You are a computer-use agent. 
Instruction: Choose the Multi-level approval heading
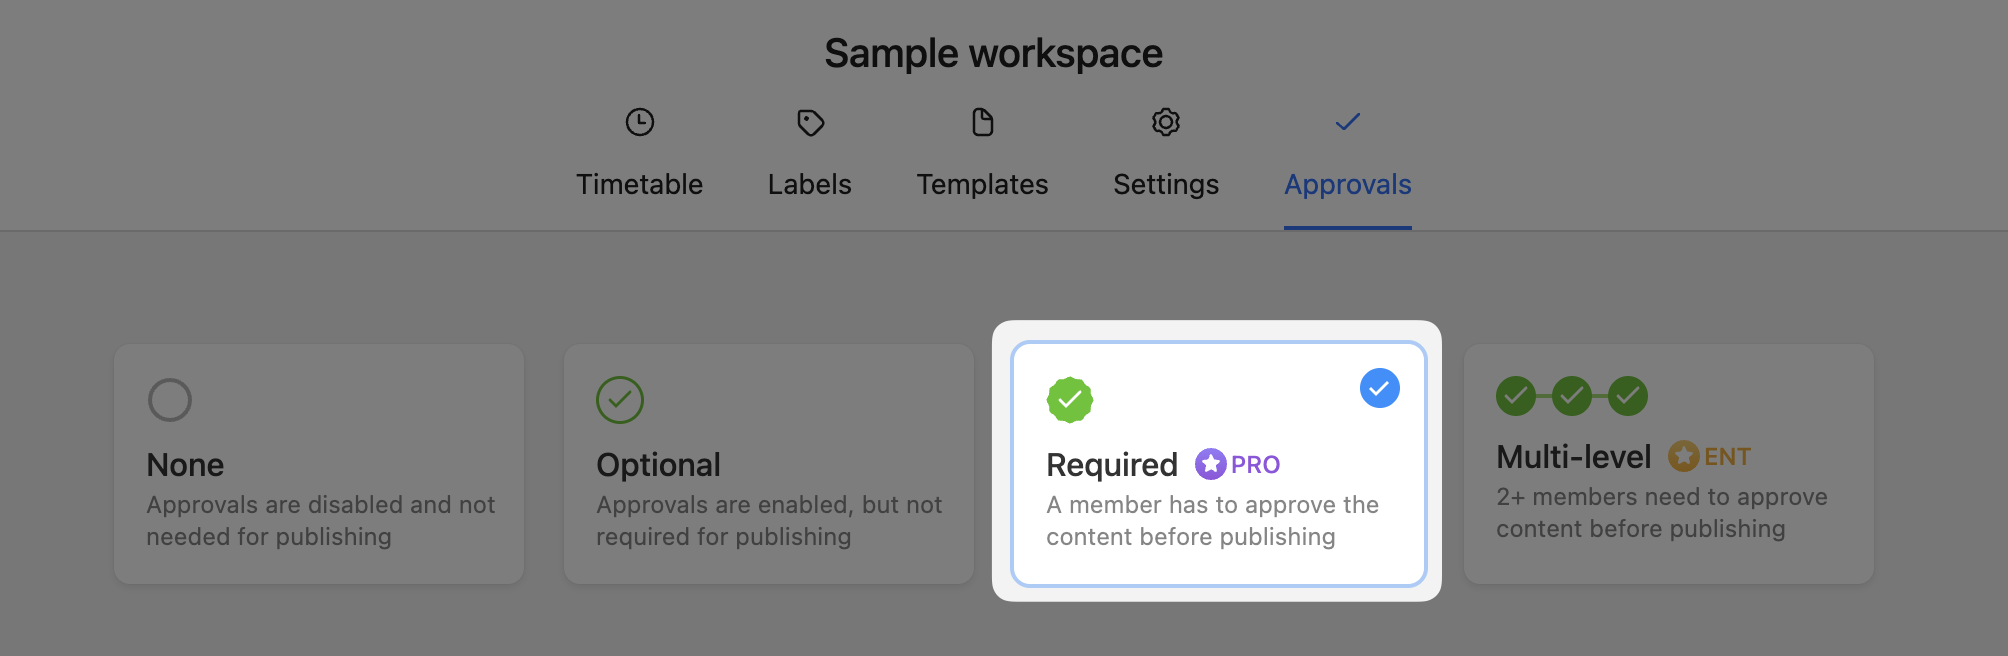(1573, 457)
